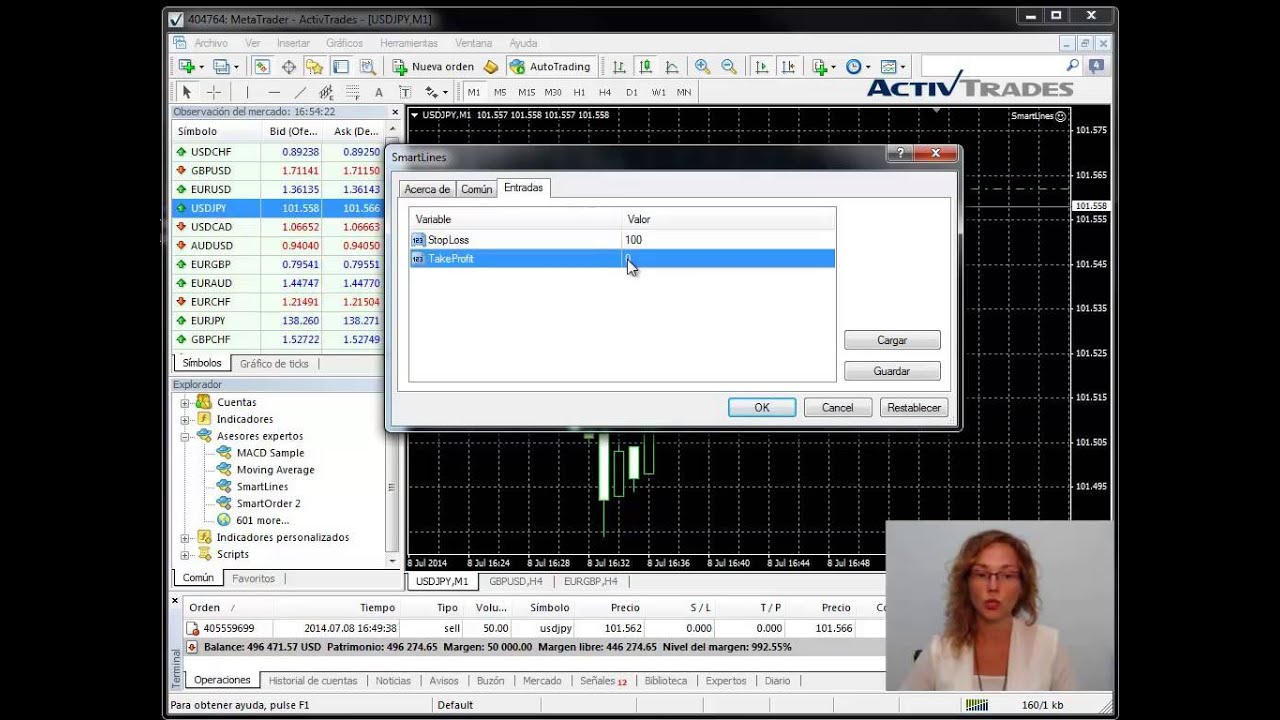Switch to line chart display

coord(672,67)
